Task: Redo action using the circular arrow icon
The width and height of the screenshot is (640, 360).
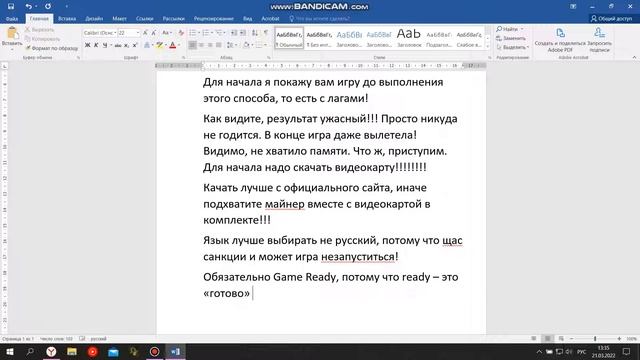Action: click(x=48, y=7)
